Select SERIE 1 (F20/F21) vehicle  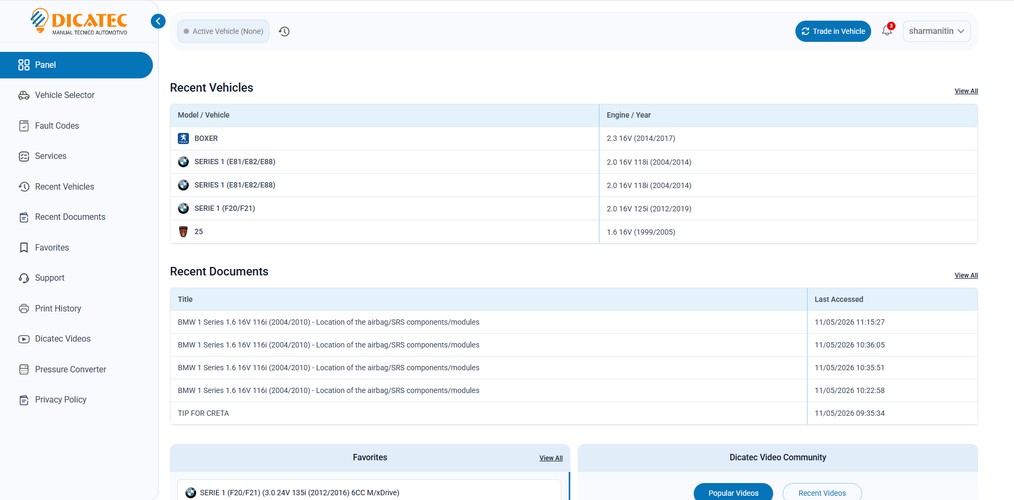574,208
